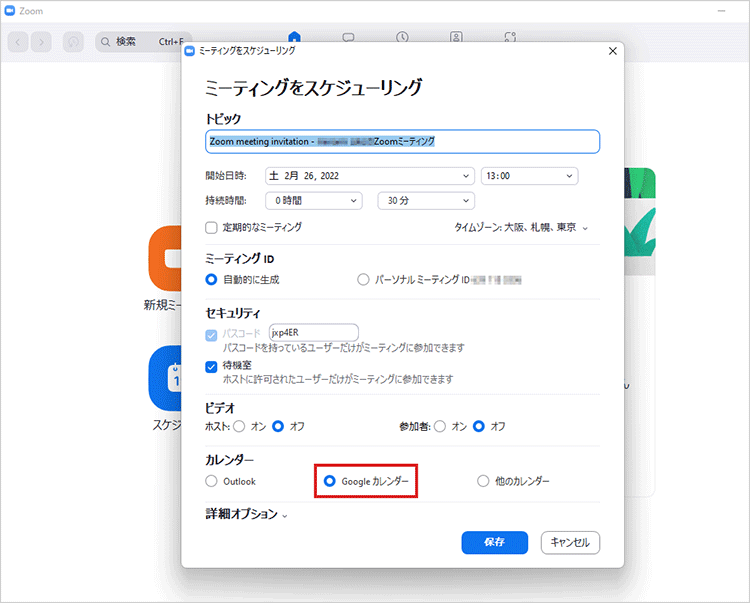Open the duration hours dropdown

click(x=314, y=201)
